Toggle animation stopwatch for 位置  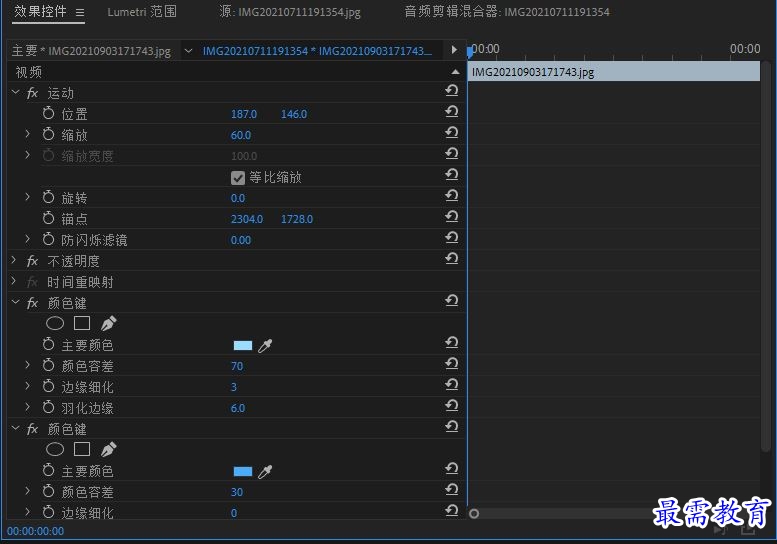(x=49, y=113)
